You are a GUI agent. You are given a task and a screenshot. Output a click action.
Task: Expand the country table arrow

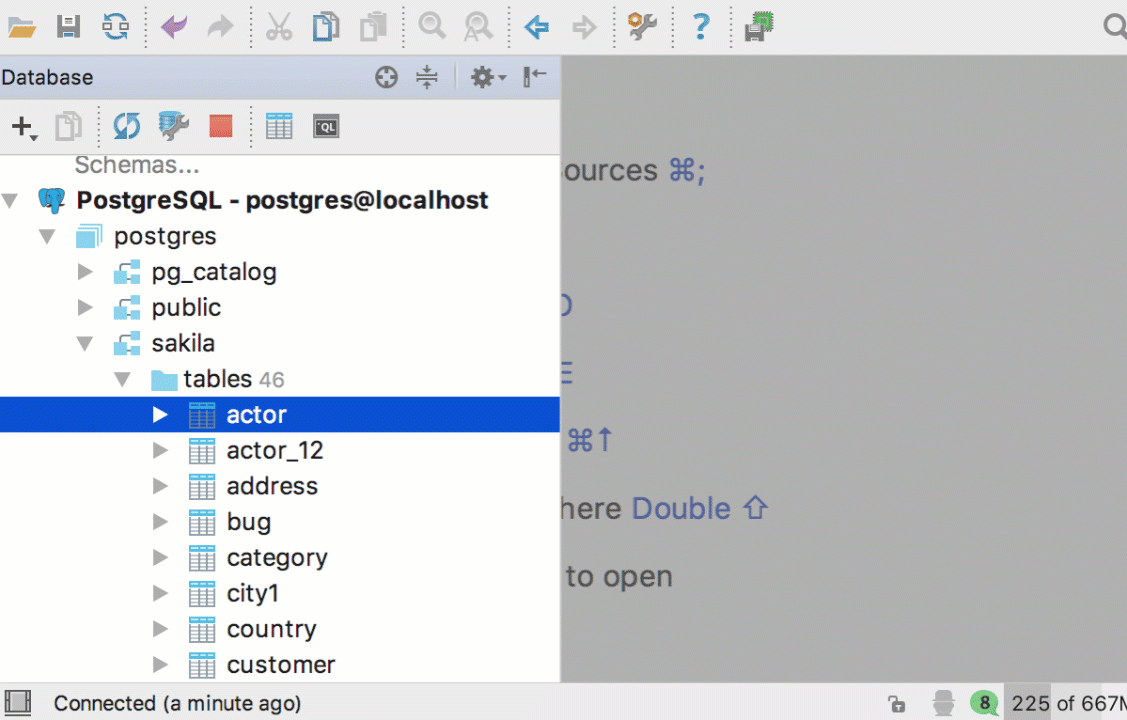pos(160,629)
